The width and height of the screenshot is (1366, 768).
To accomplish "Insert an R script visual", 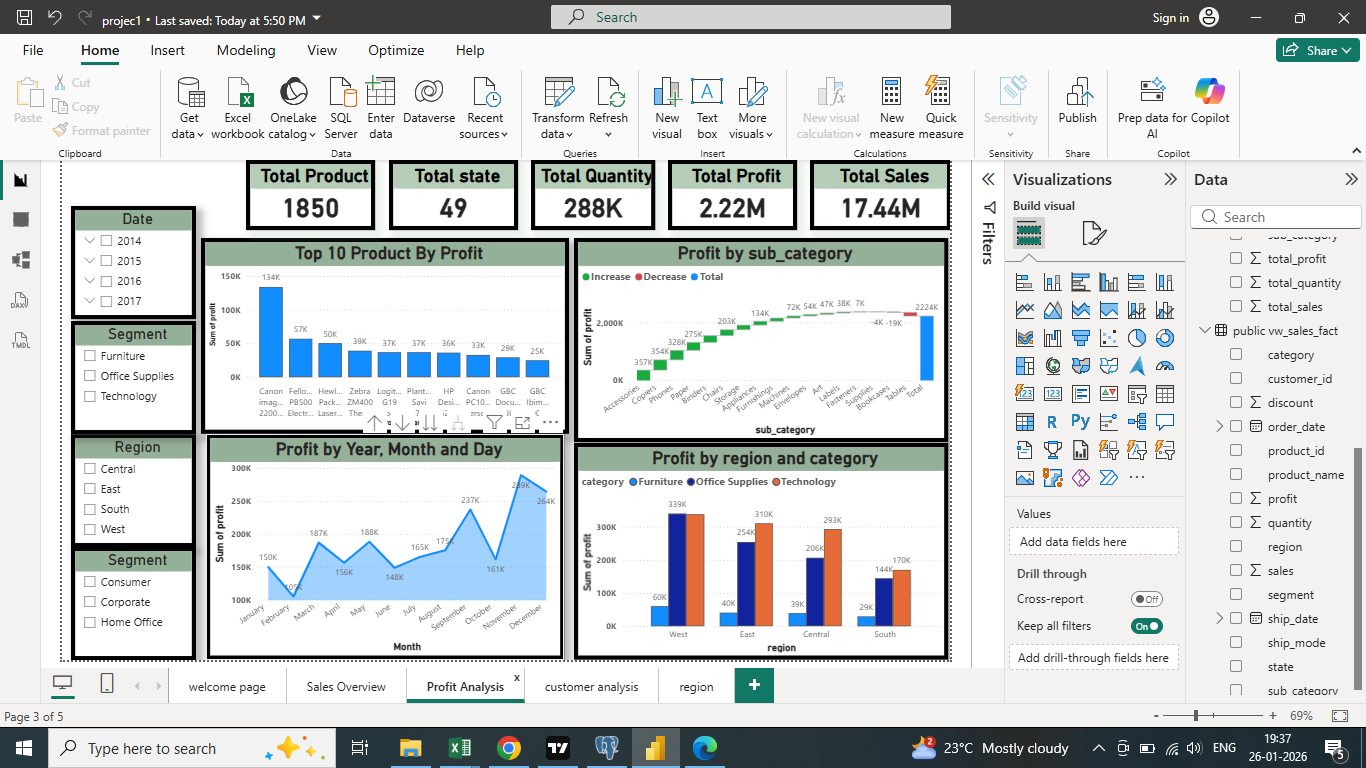I will click(1052, 422).
